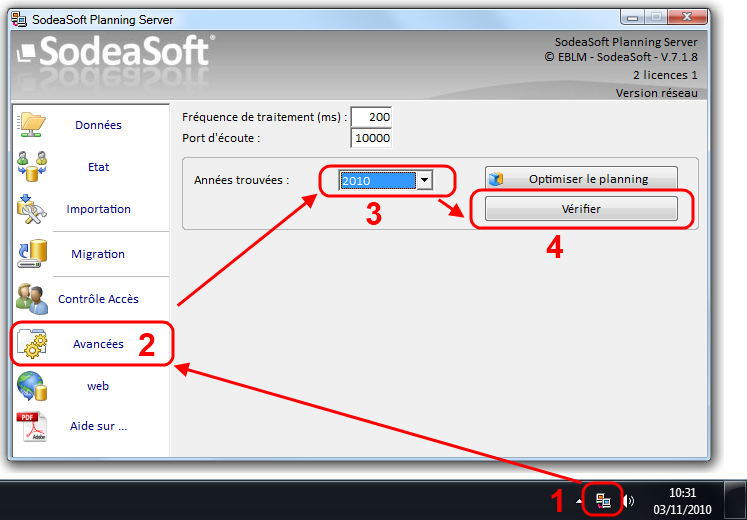This screenshot has height=520, width=747.
Task: Click the web globe icon
Action: point(32,386)
